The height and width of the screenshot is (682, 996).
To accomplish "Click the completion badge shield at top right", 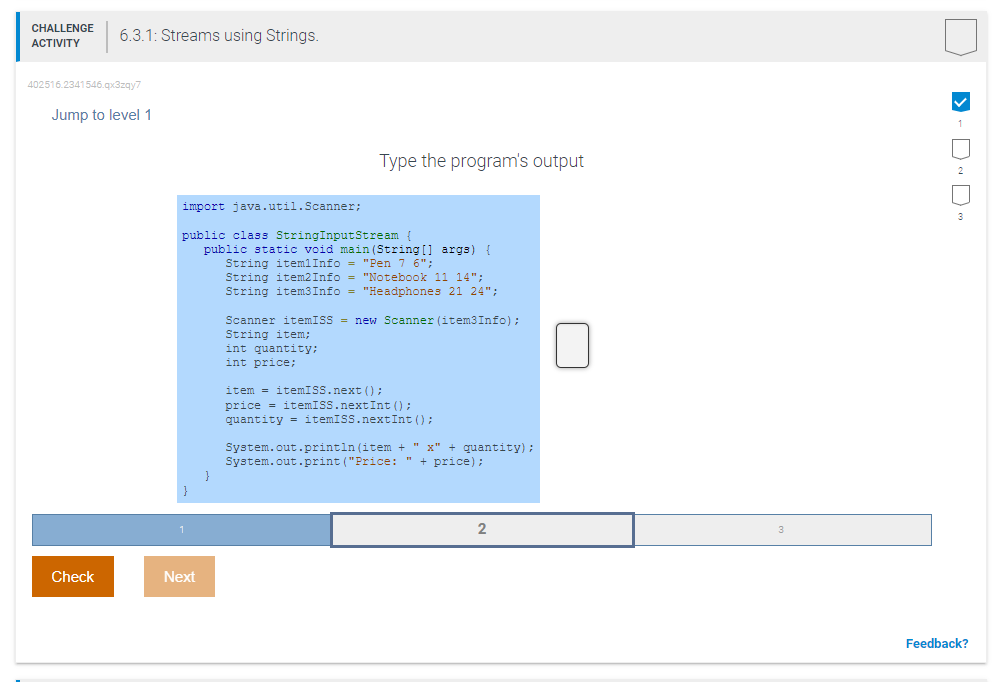I will pos(960,36).
